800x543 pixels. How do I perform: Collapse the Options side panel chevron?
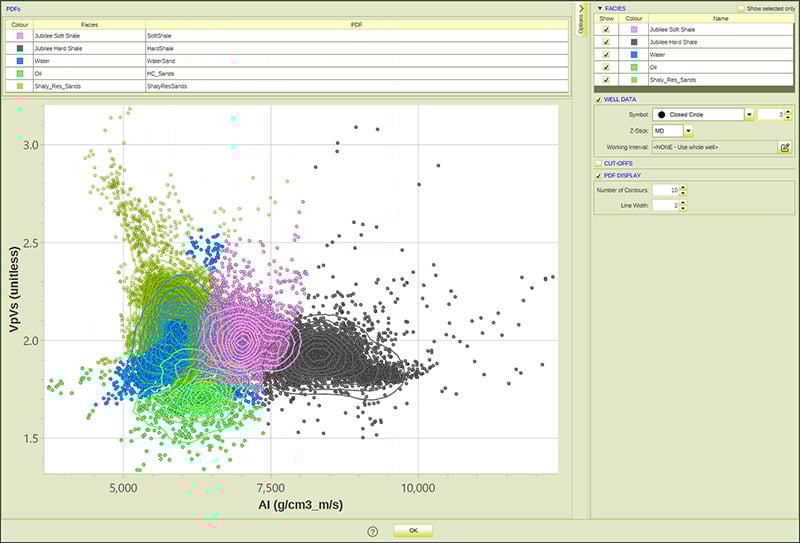(582, 8)
